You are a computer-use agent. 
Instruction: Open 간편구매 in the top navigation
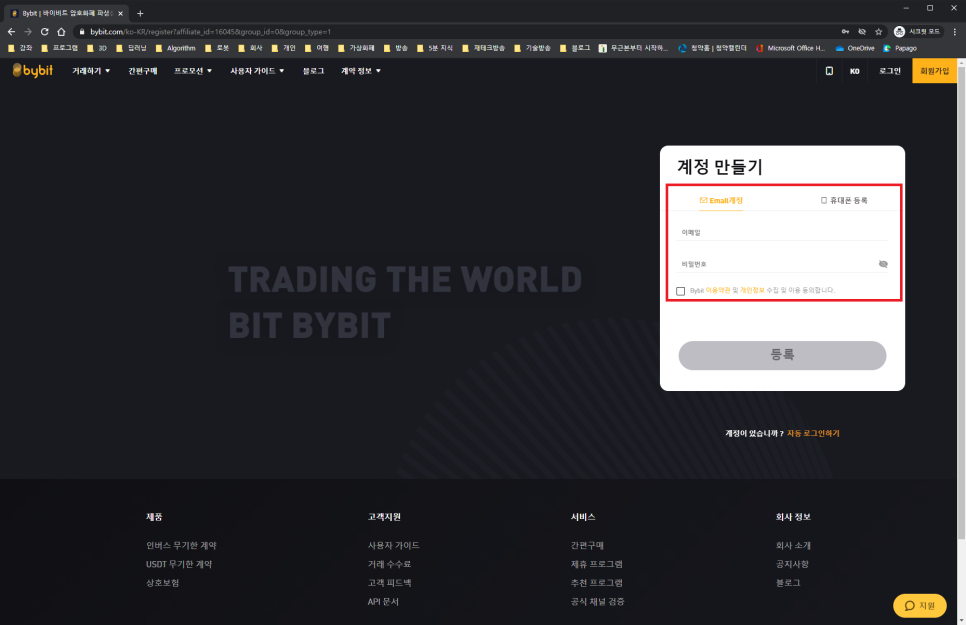coord(142,71)
